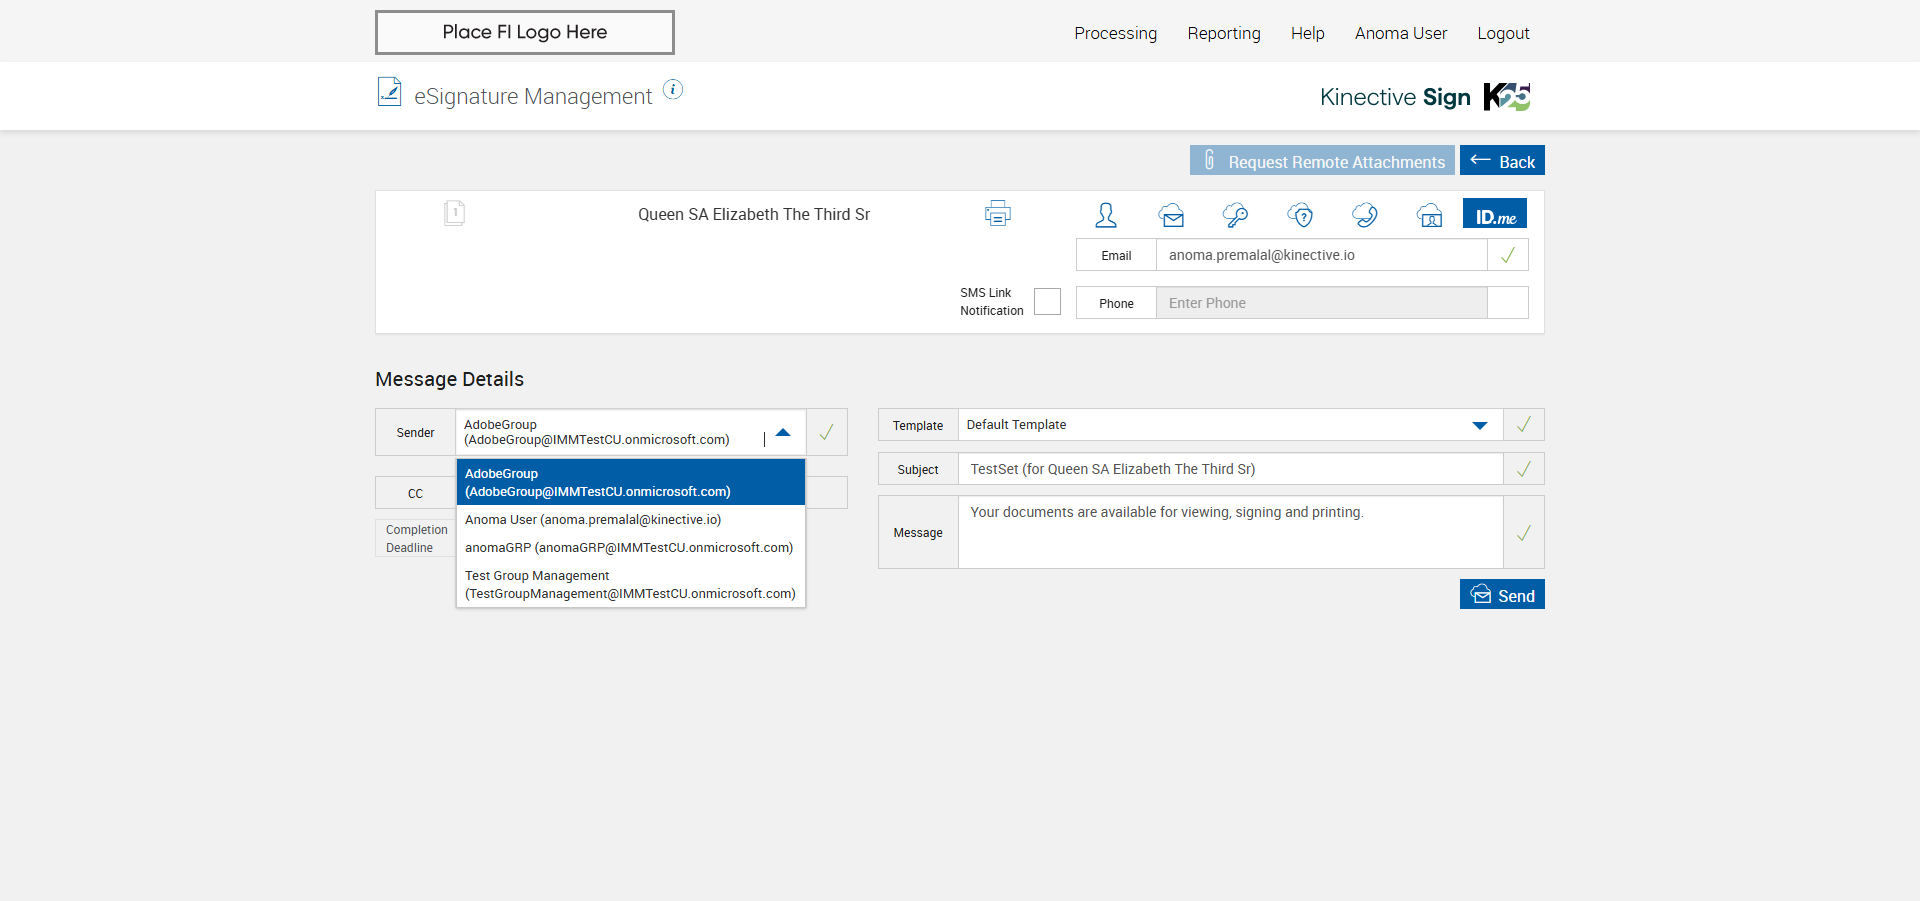Select the anomaGRP sender option
This screenshot has height=901, width=1920.
pos(628,548)
